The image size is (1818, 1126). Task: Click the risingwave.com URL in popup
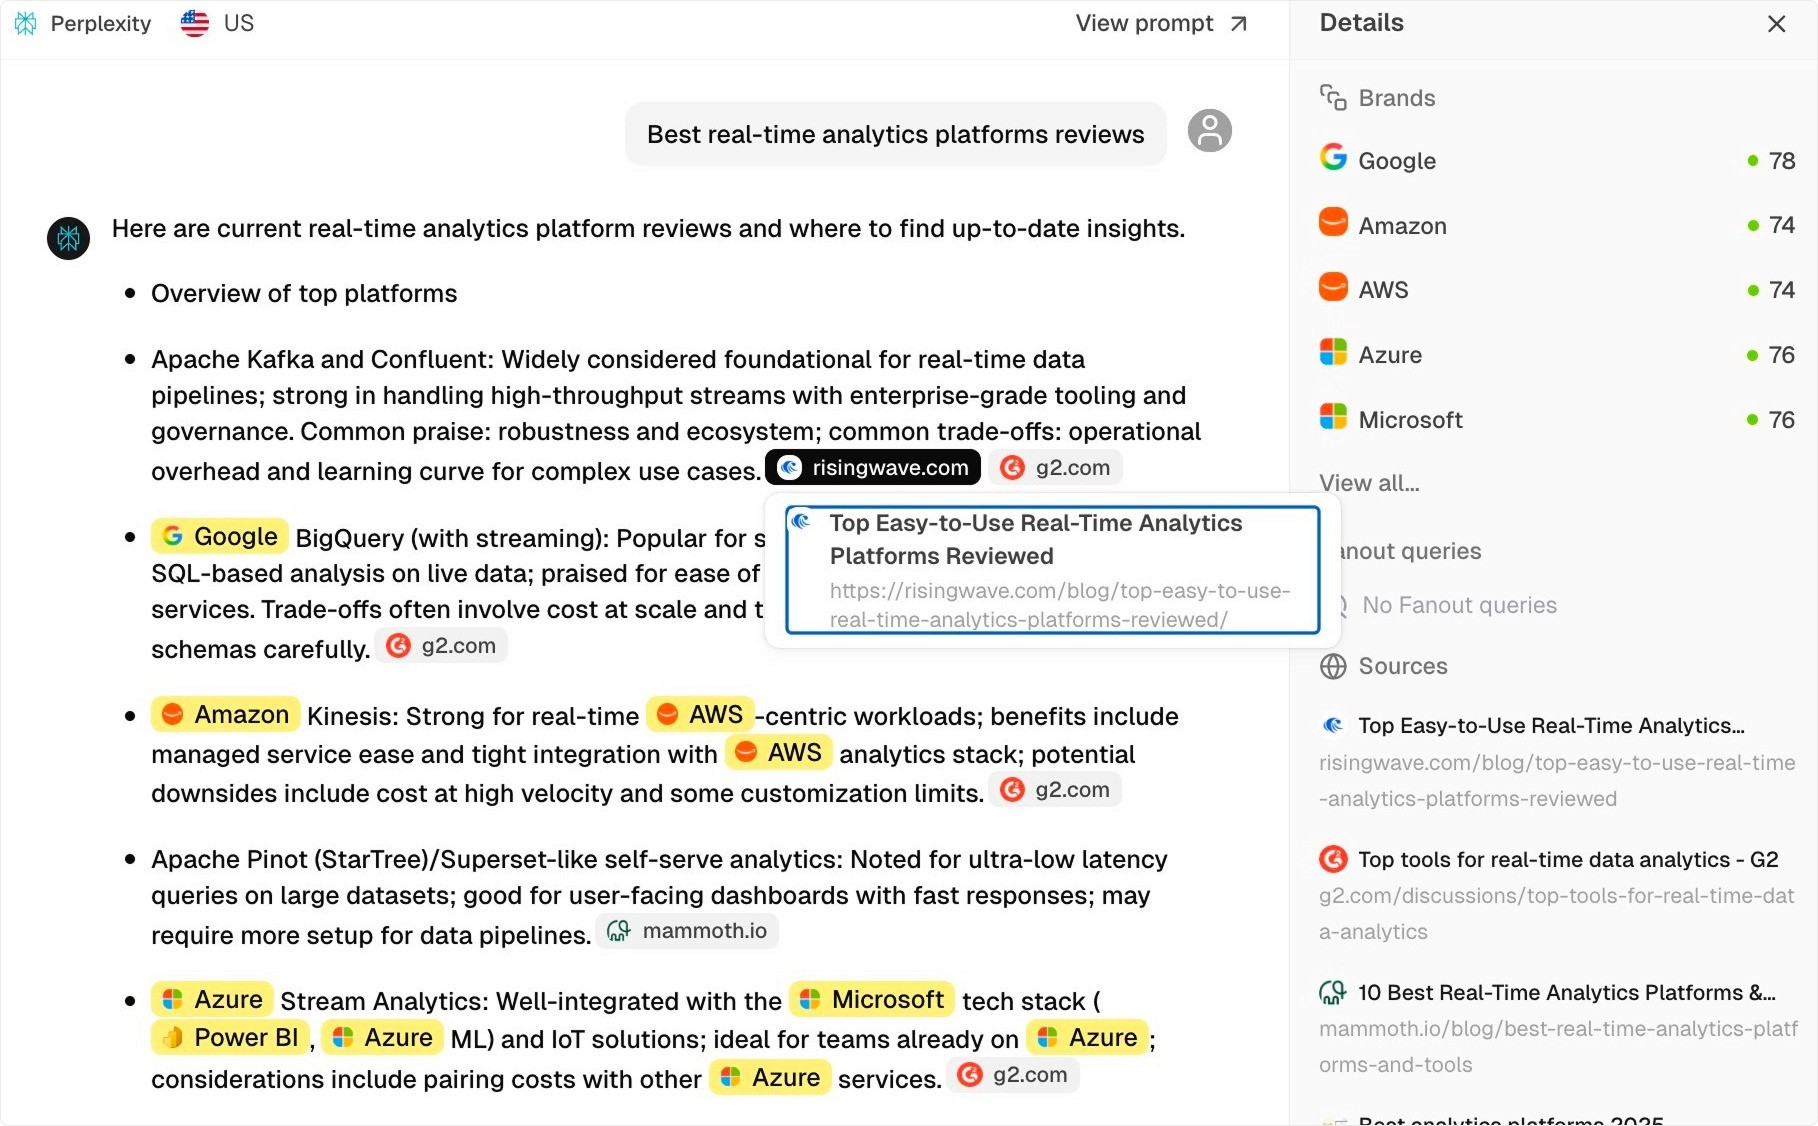(x=1060, y=605)
